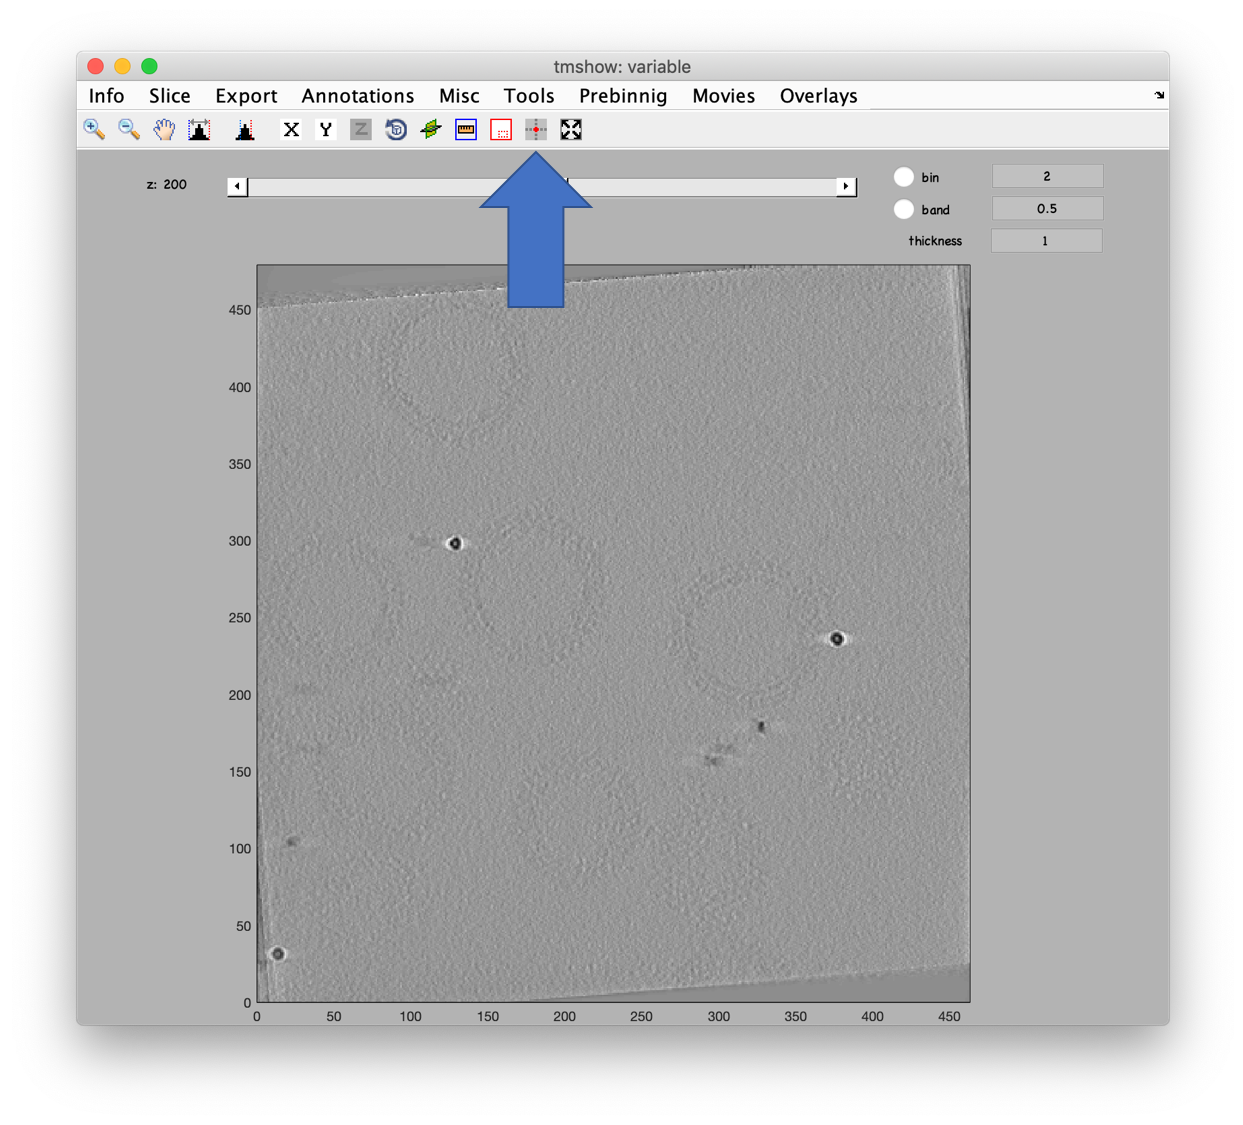Open the Tools menu
The width and height of the screenshot is (1243, 1125).
[528, 96]
